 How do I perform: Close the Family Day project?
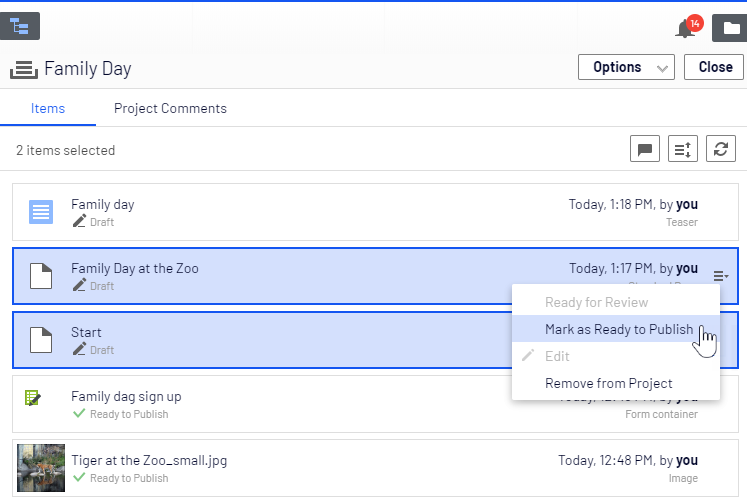click(714, 68)
